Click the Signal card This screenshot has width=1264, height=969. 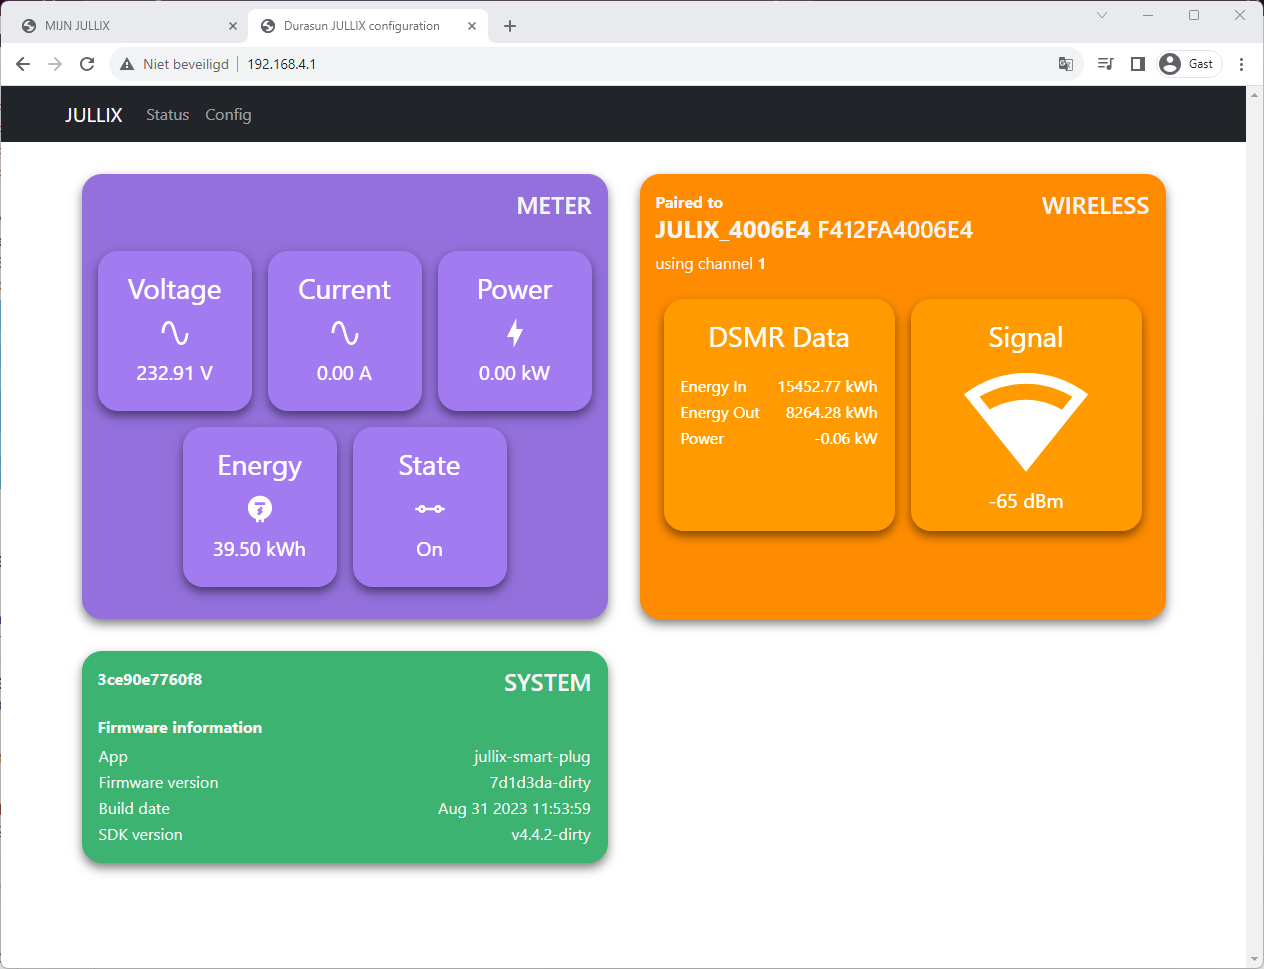(1026, 415)
